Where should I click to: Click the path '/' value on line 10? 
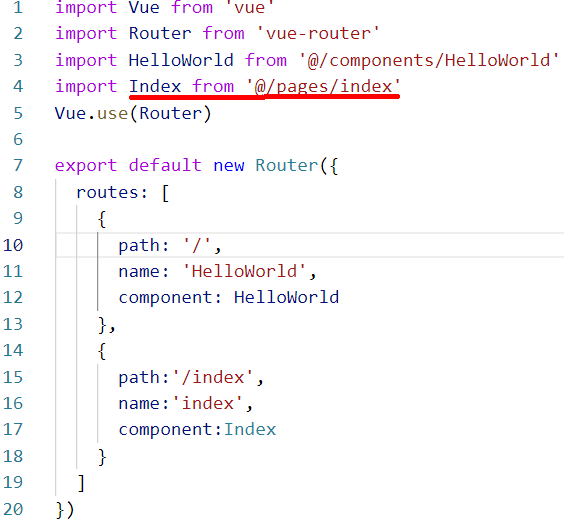[x=197, y=245]
